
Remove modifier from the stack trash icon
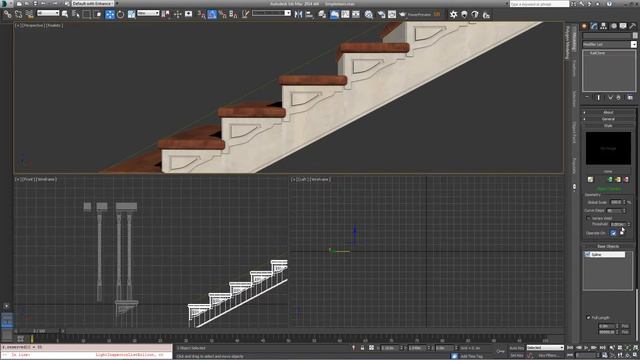pos(619,98)
